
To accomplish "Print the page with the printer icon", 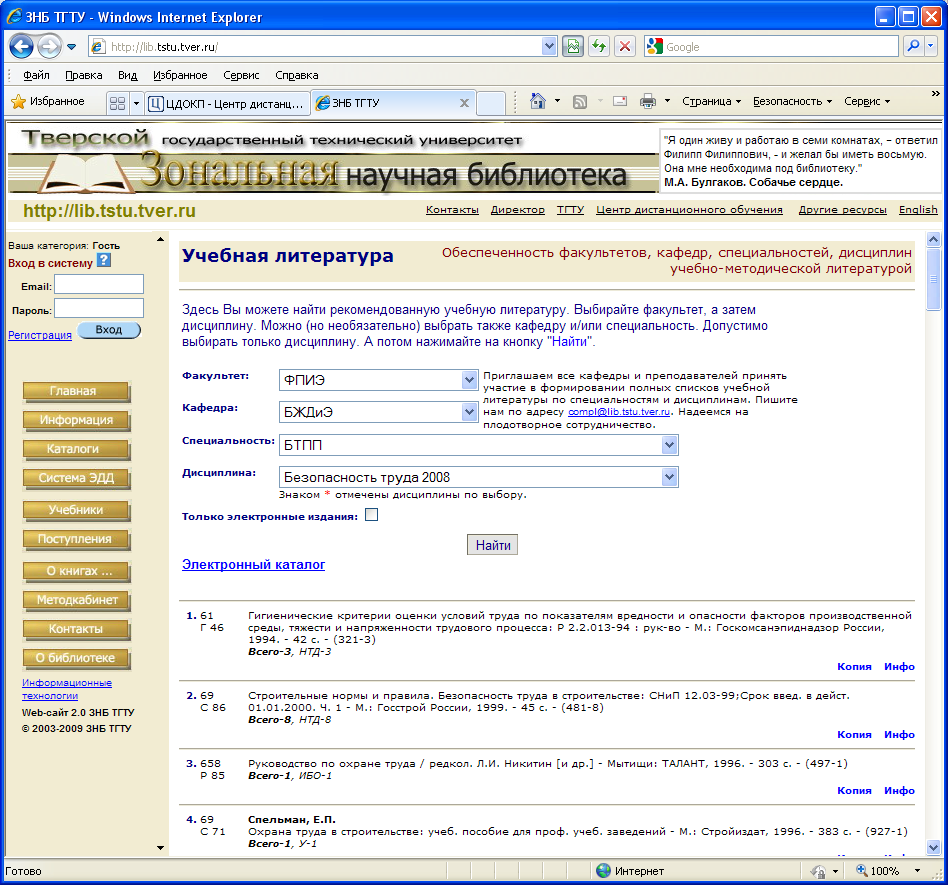I will [x=648, y=101].
